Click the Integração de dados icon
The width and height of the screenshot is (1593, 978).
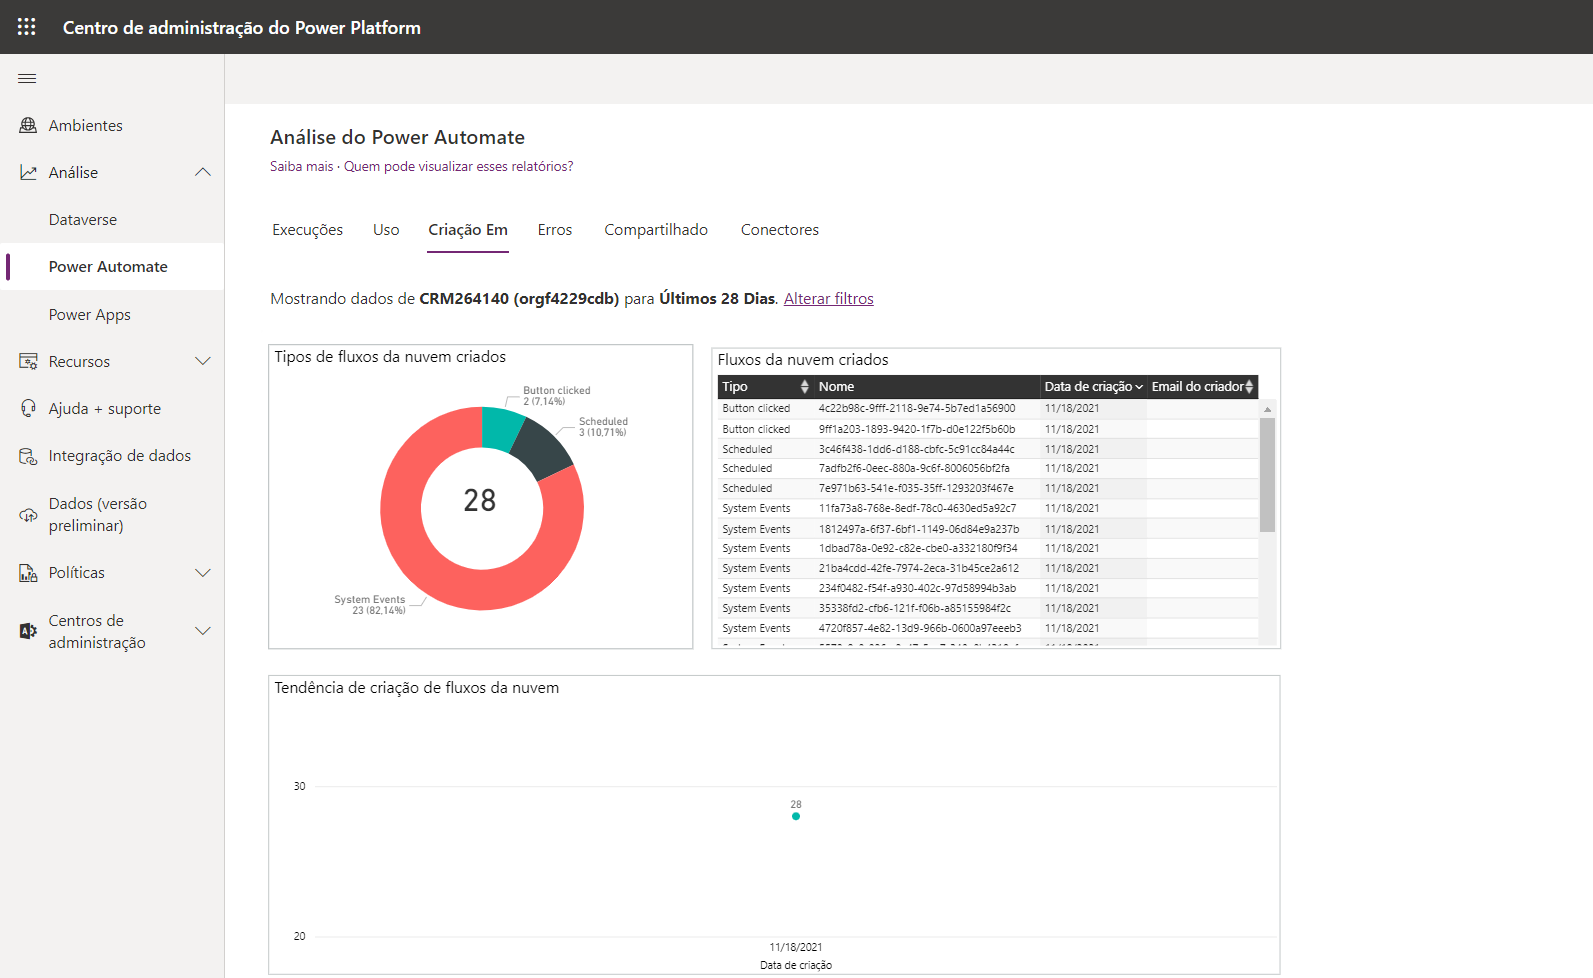coord(28,456)
